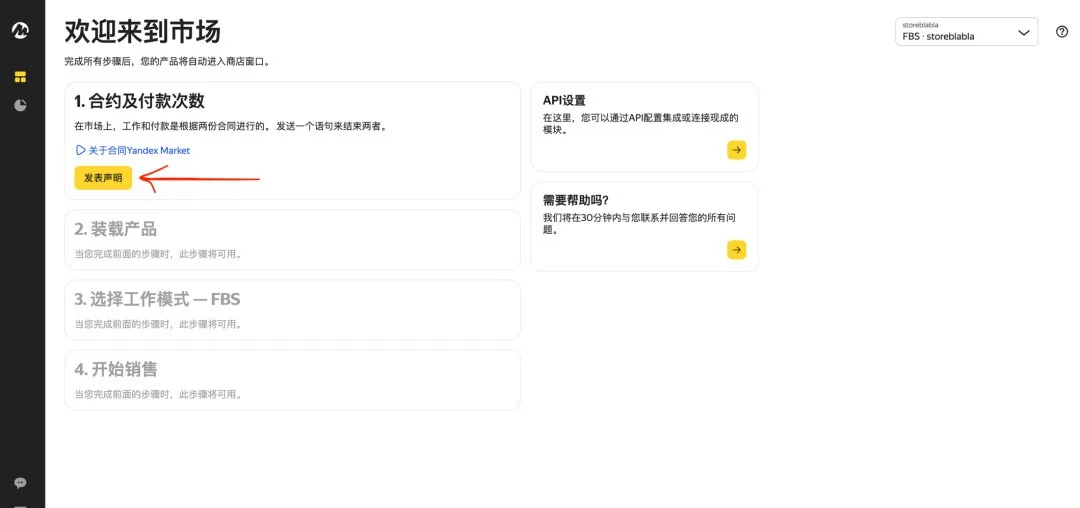Viewport: 1080px width, 508px height.
Task: Click the arrow button in API设置 card
Action: point(736,150)
